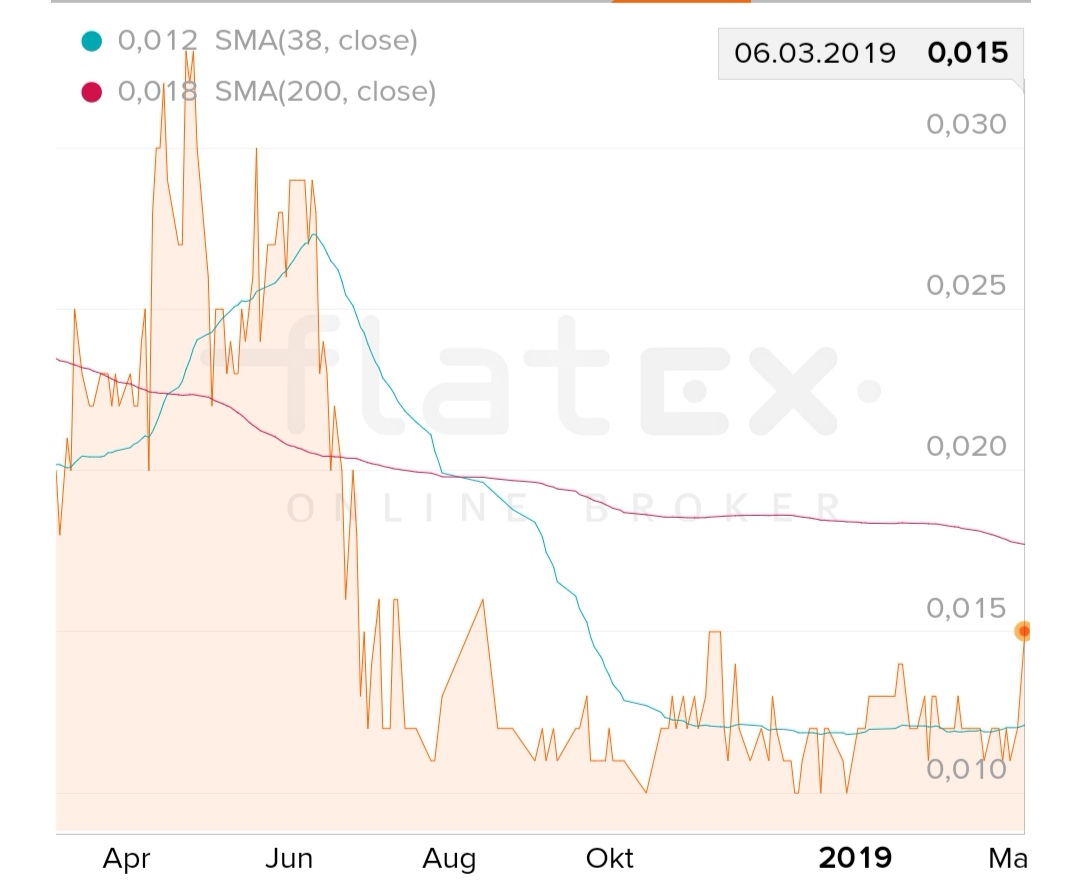Select the Okt time axis label

point(609,858)
